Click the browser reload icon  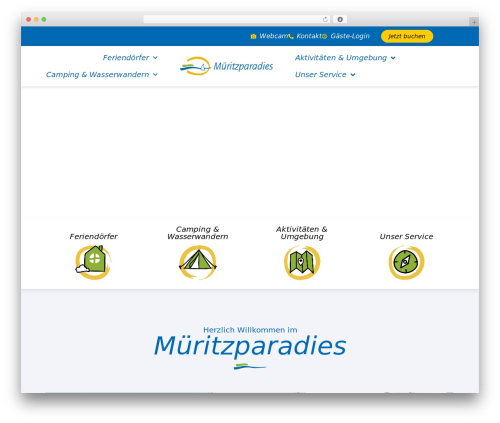point(325,20)
